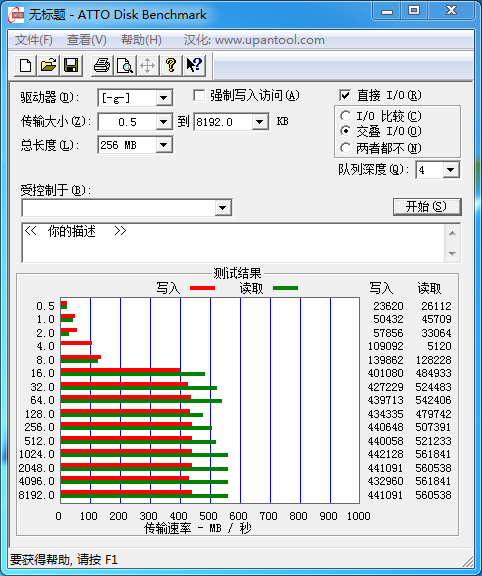Open the 总长度 256 MB dropdown
Viewport: 482px width, 576px height.
163,145
